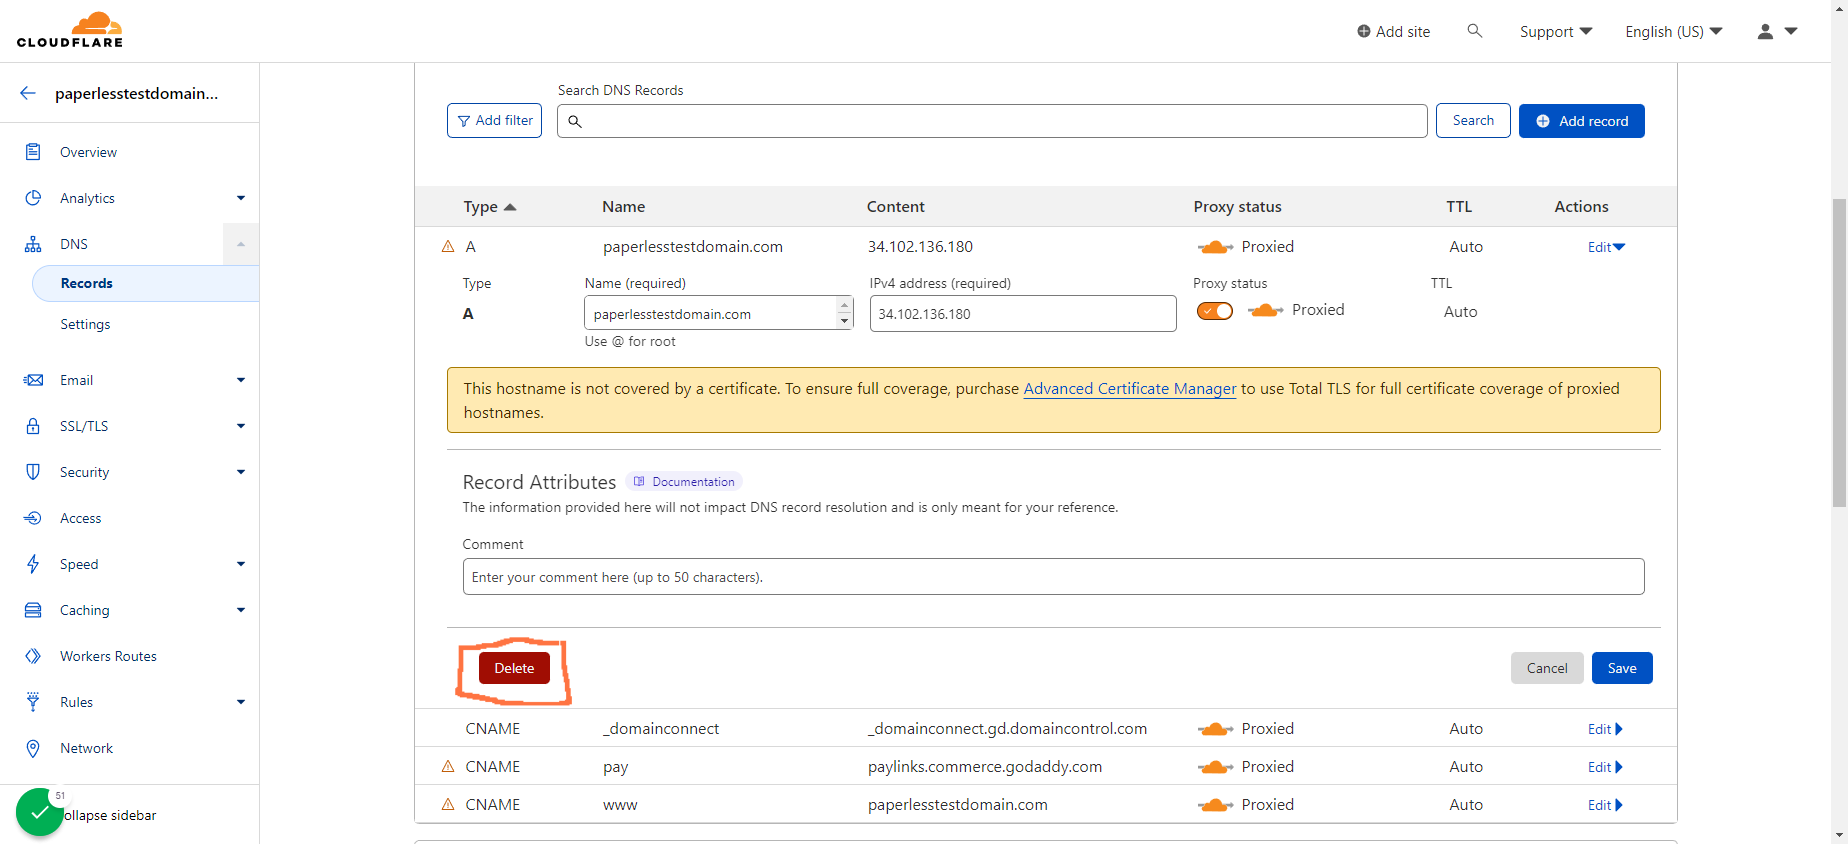Click the Cloudflare logo
1848x844 pixels.
70,30
